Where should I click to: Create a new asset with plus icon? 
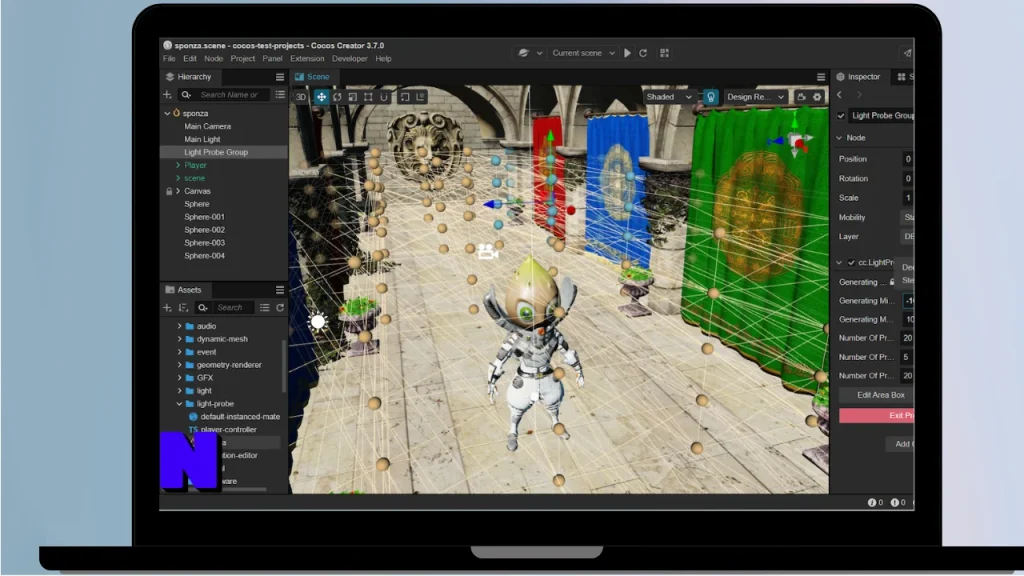pyautogui.click(x=167, y=308)
